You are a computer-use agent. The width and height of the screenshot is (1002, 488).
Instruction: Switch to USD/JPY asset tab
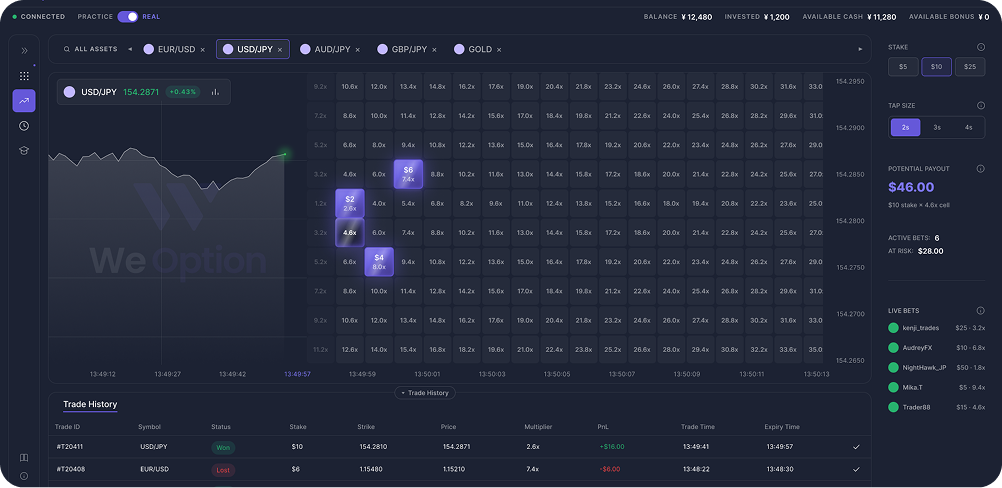pos(253,49)
